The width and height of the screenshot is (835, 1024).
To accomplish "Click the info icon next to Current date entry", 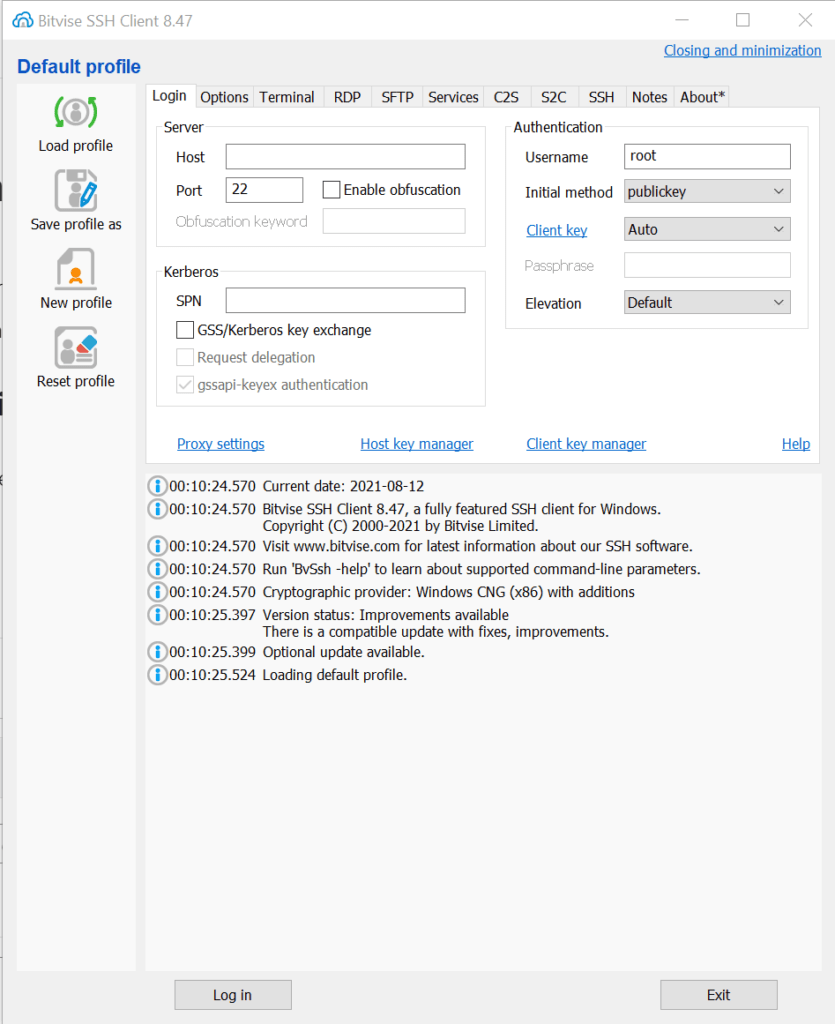I will tap(157, 486).
